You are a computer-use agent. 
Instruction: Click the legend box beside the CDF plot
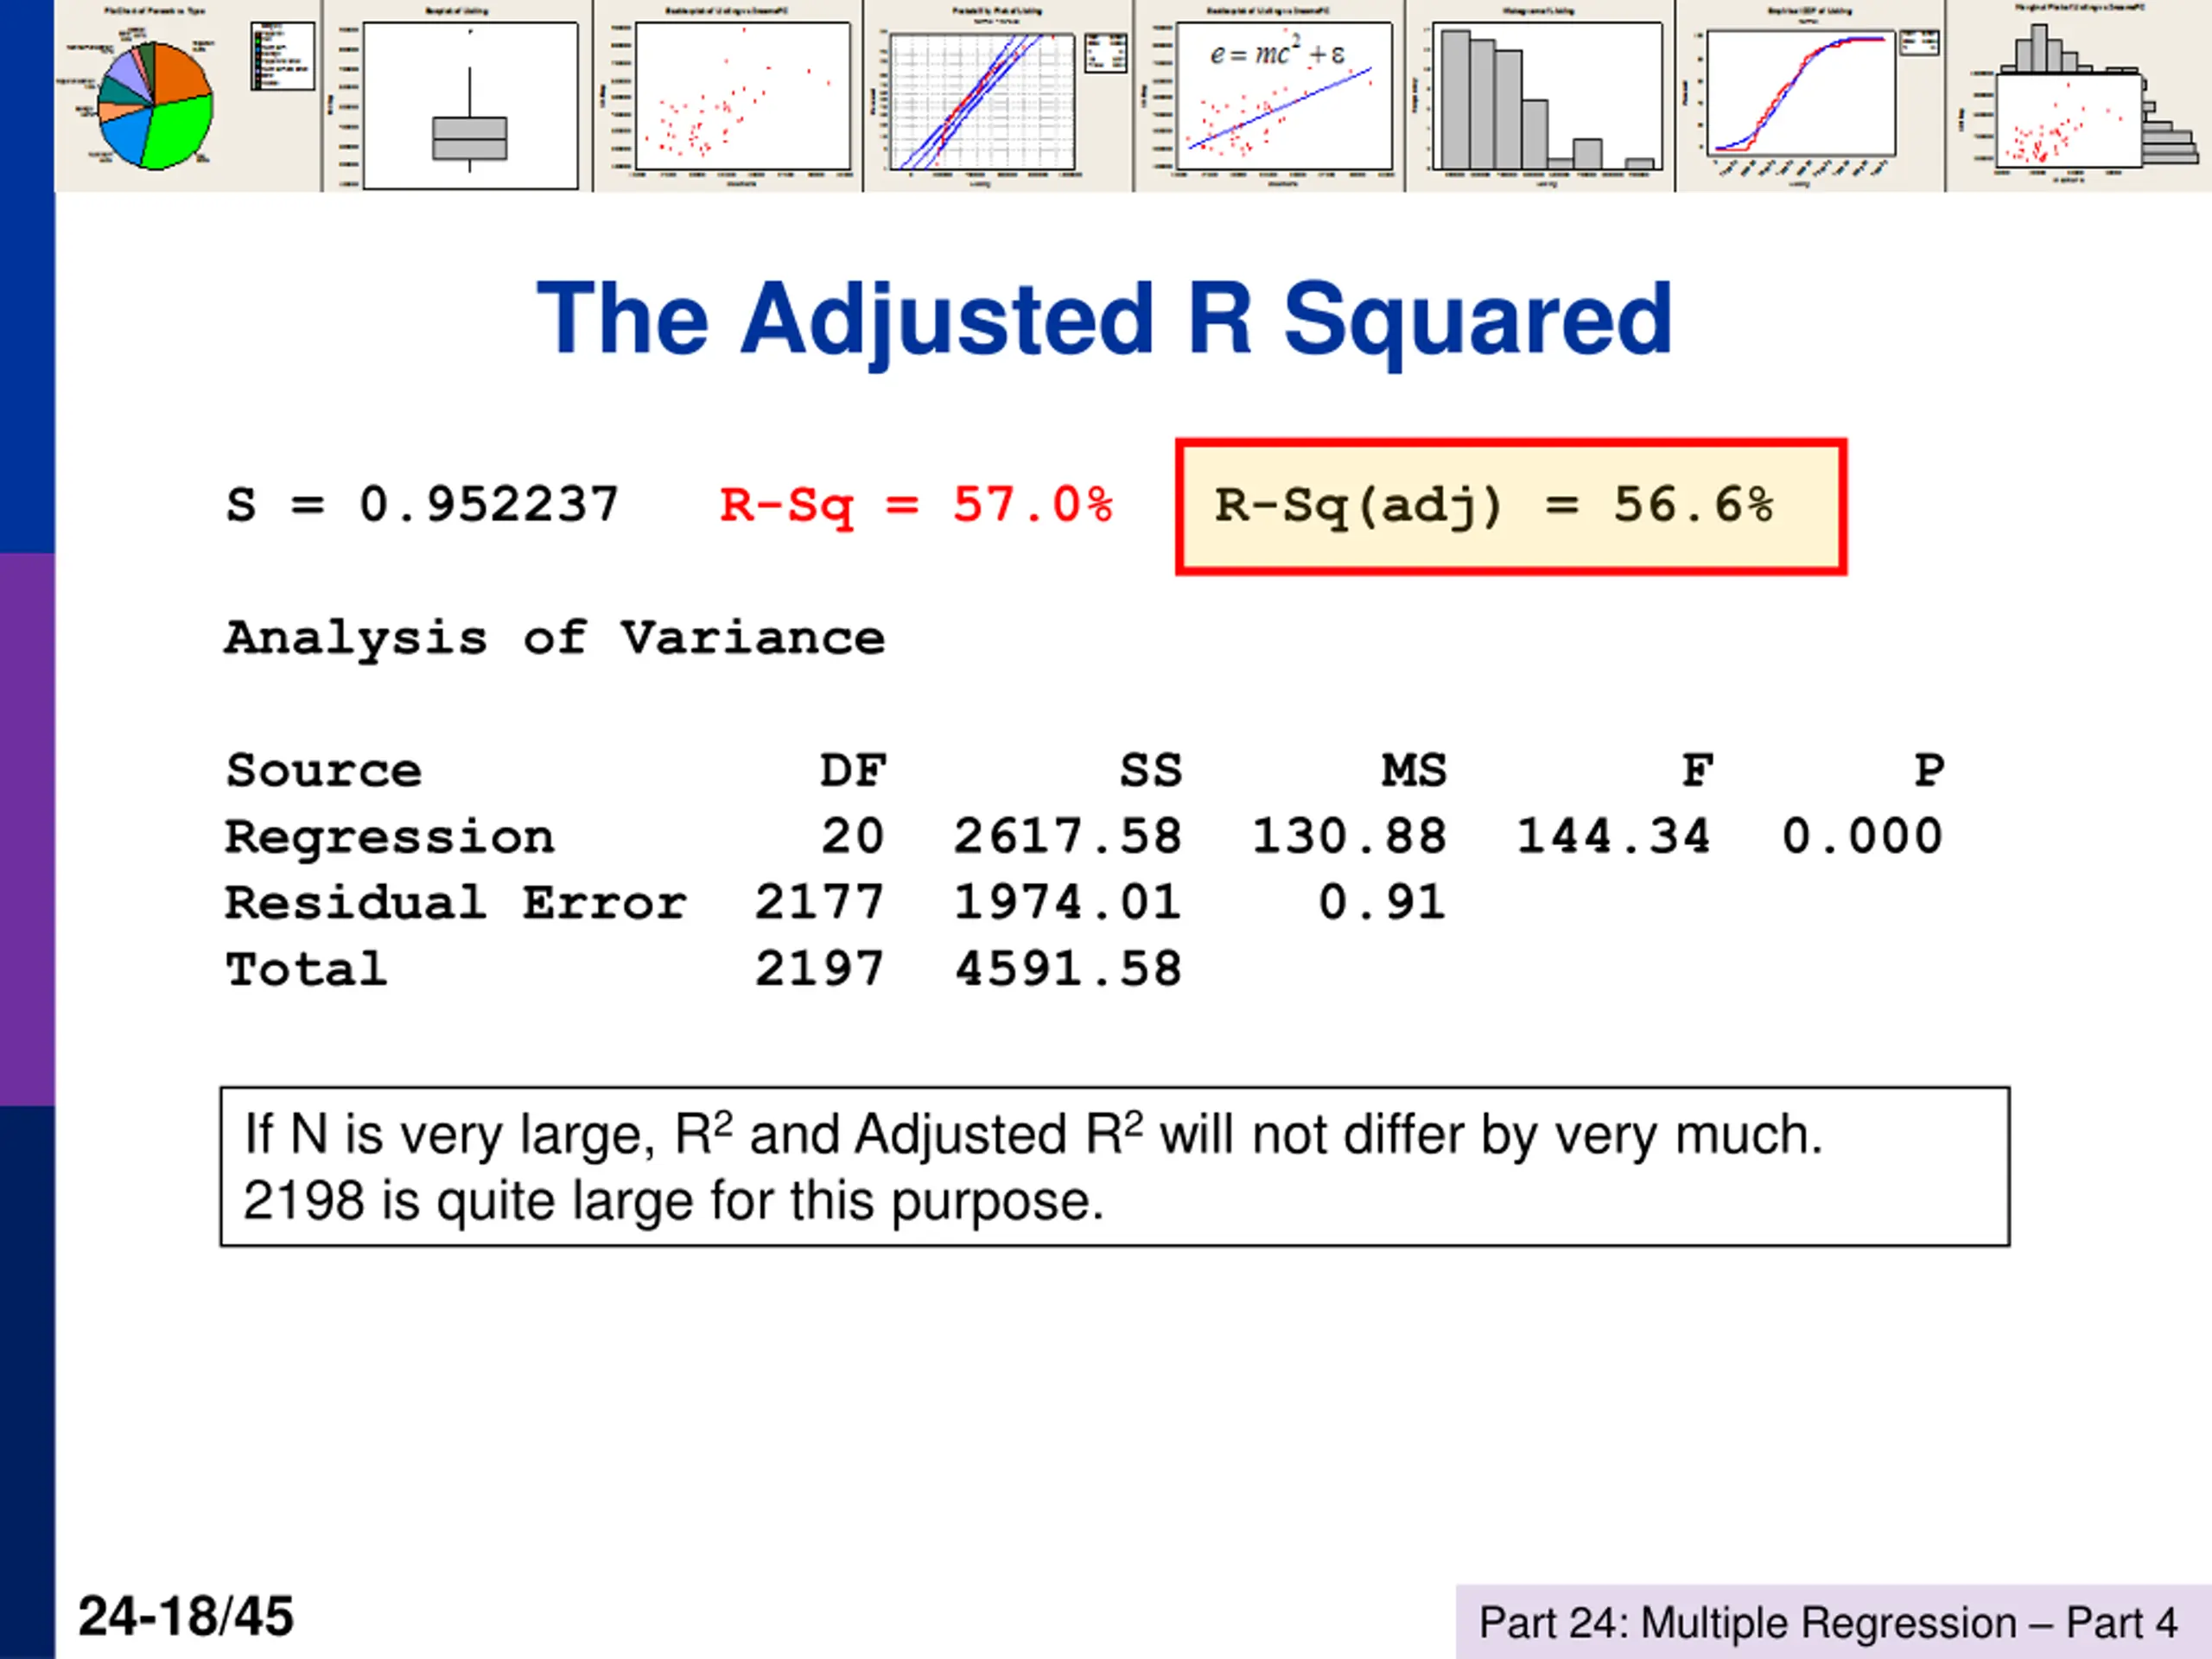coord(1919,42)
